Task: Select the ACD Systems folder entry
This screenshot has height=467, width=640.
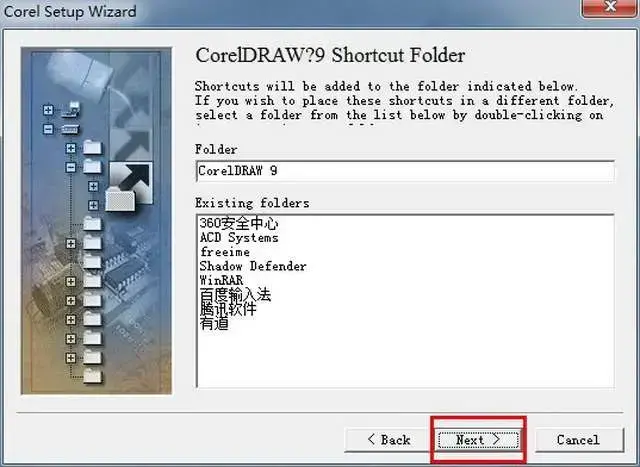Action: click(x=239, y=238)
